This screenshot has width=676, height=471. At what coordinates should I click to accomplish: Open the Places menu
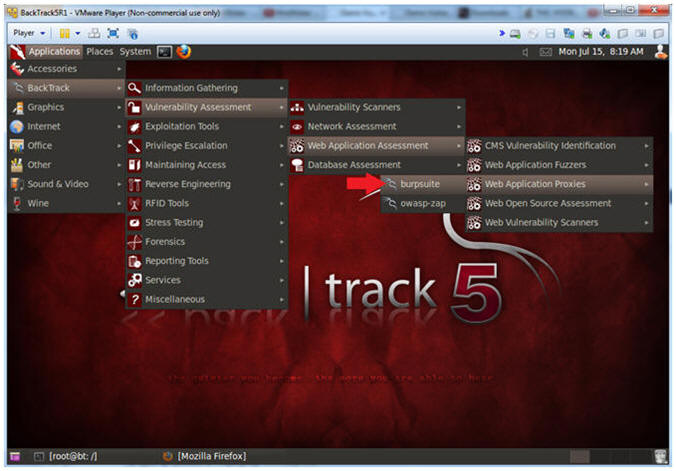click(x=100, y=52)
